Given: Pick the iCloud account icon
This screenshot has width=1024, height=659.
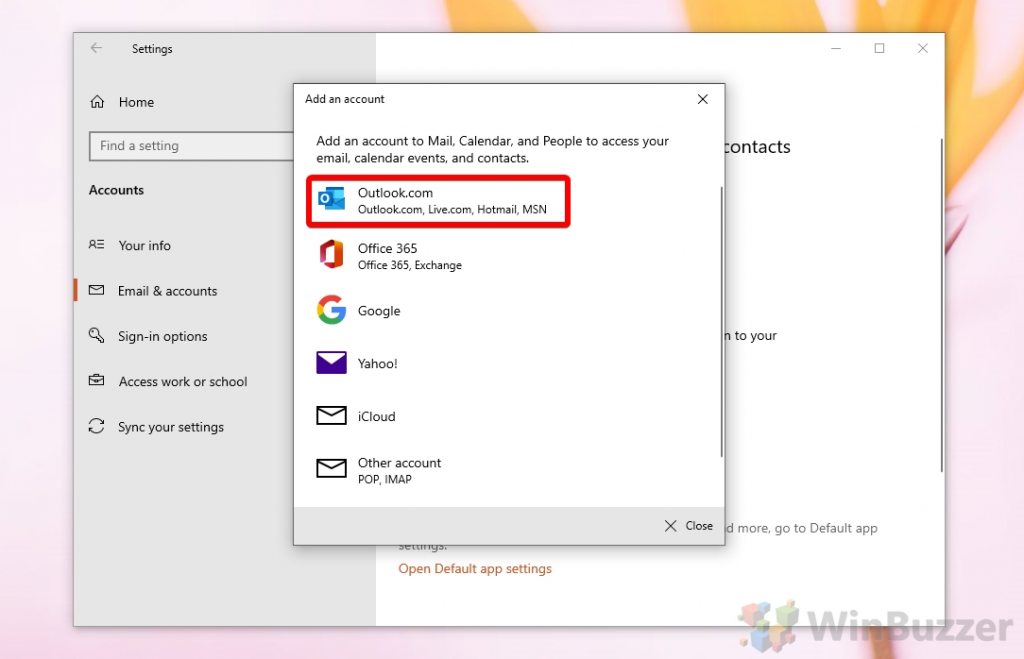Looking at the screenshot, I should click(331, 415).
